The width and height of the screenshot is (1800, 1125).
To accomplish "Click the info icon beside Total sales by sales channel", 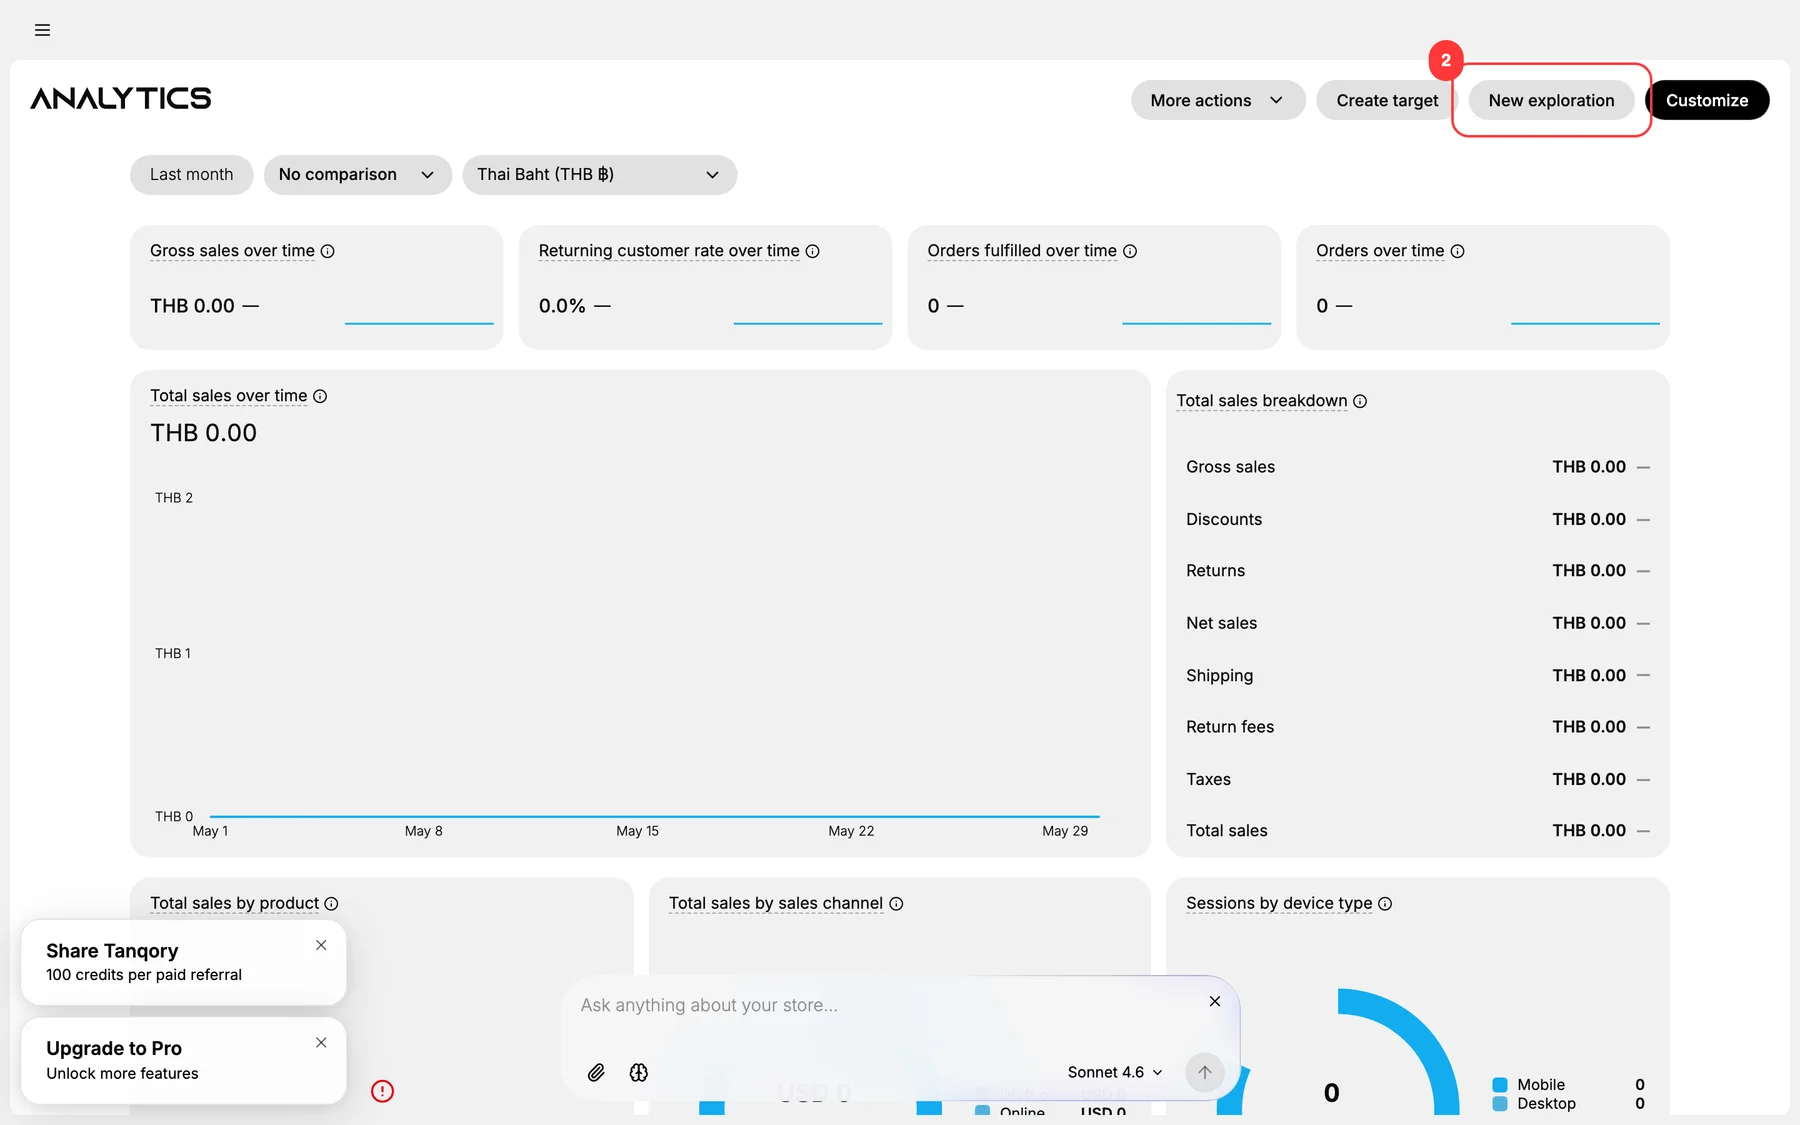I will [x=896, y=904].
